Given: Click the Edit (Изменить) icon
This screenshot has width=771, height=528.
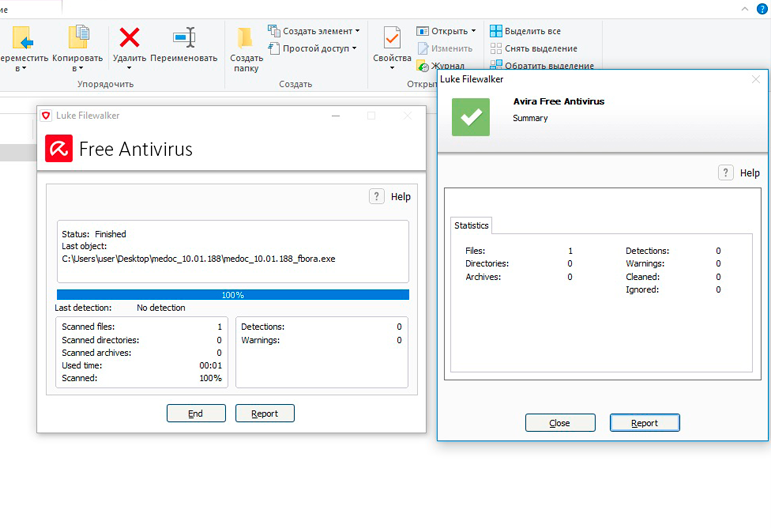Looking at the screenshot, I should click(x=423, y=49).
